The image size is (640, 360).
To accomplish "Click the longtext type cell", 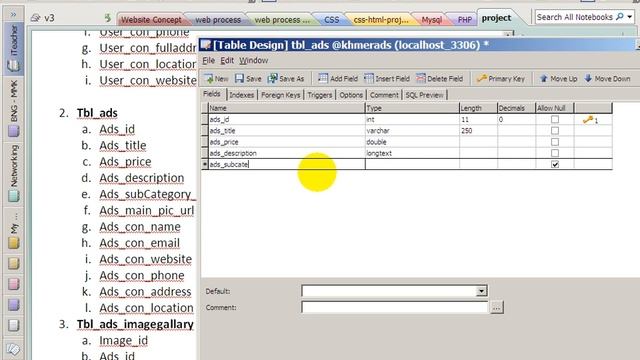I will 412,153.
